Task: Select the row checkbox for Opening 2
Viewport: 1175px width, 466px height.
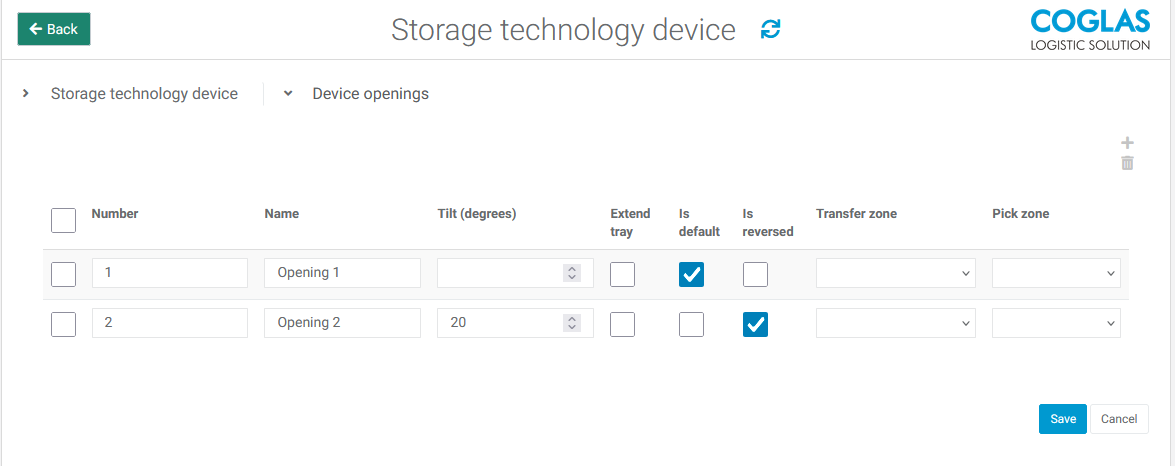Action: pos(63,324)
